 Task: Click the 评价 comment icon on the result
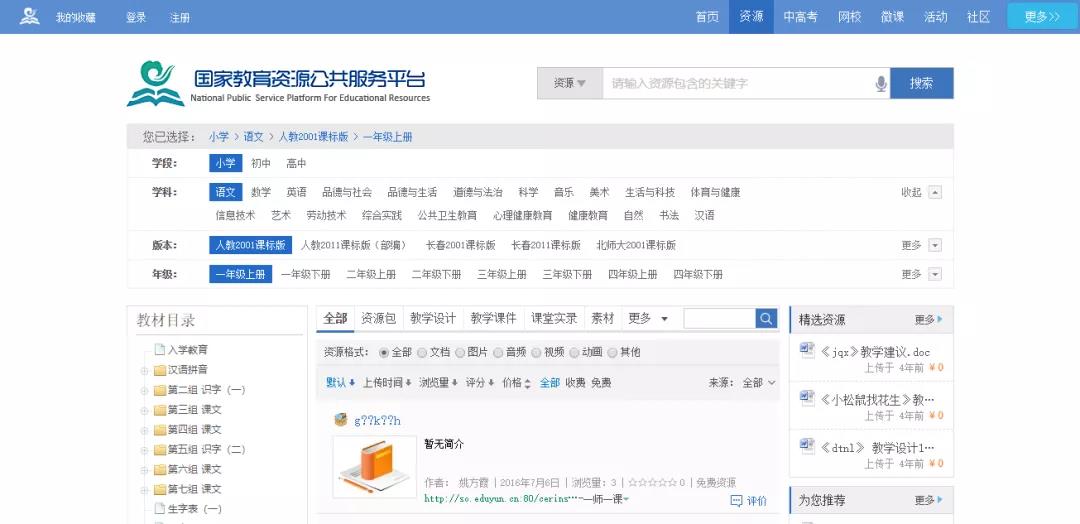tap(736, 501)
